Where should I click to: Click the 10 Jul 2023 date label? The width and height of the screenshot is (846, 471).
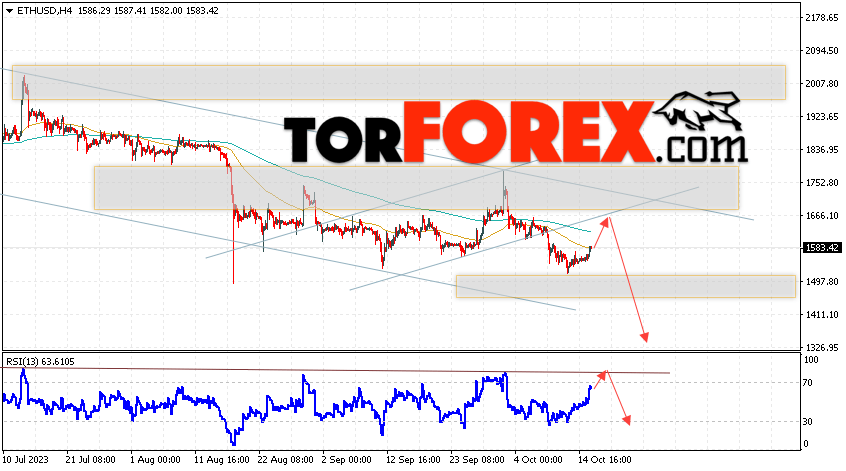click(x=25, y=460)
